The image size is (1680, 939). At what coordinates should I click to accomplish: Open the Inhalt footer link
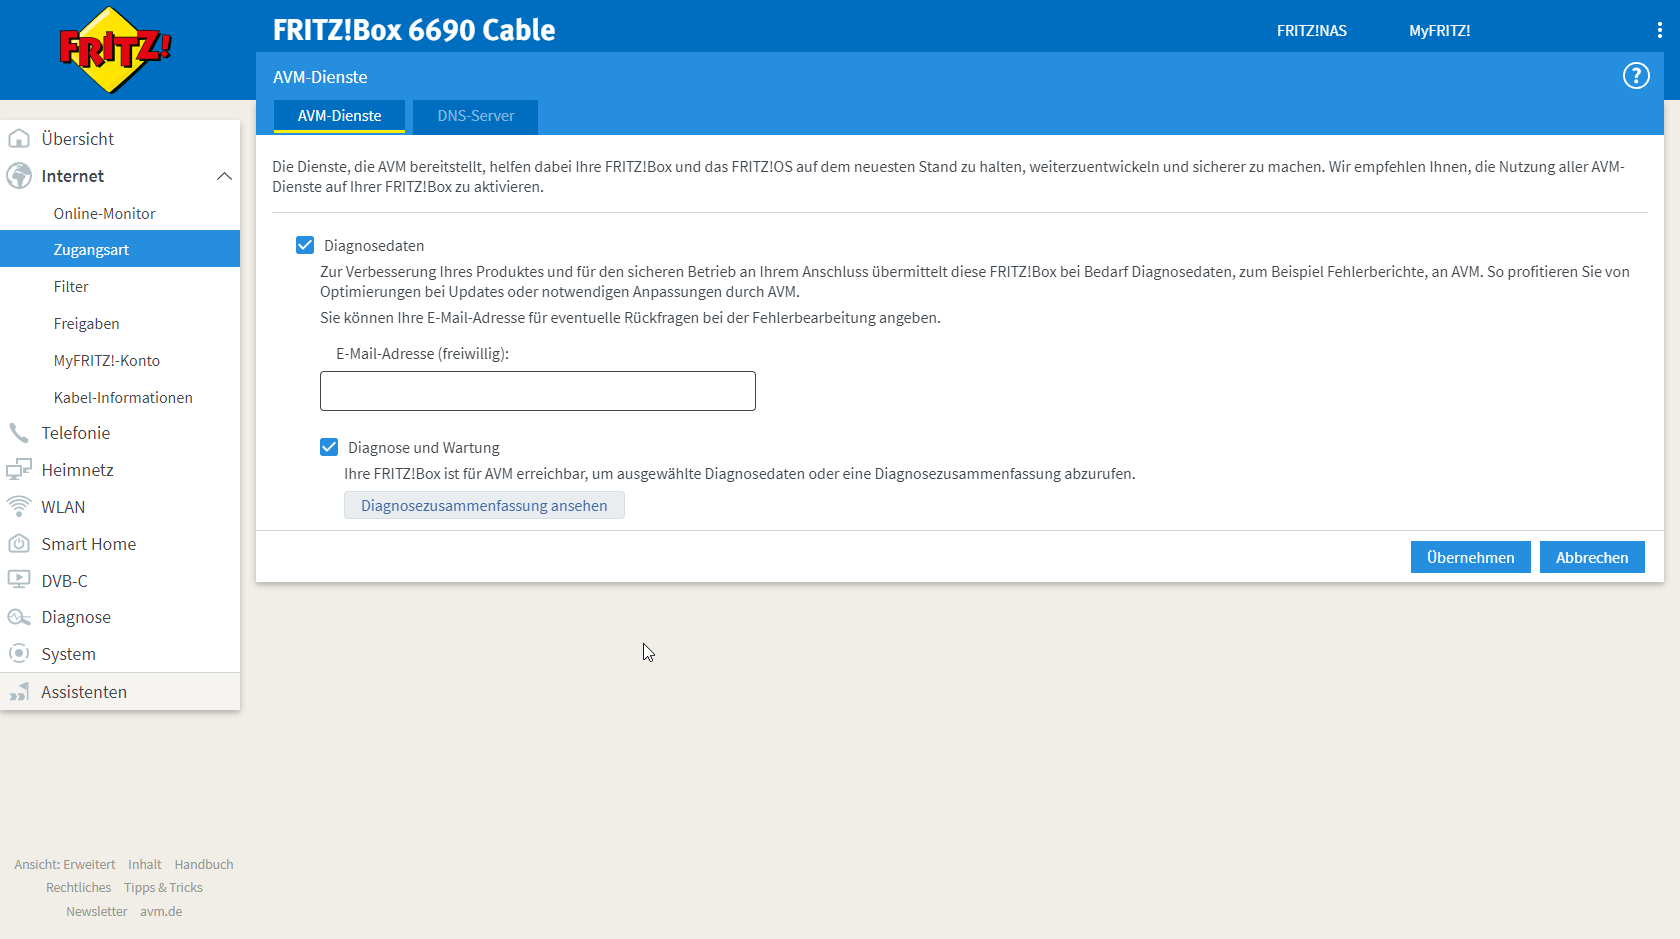[x=145, y=864]
